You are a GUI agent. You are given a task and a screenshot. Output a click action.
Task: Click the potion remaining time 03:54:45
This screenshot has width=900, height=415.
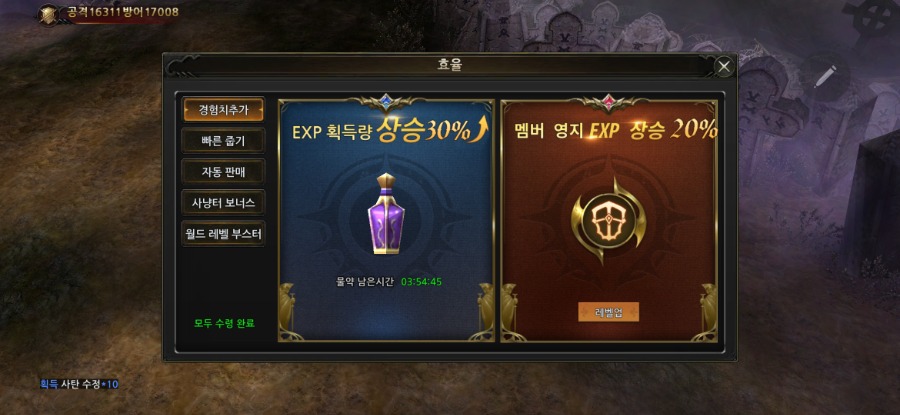421,282
